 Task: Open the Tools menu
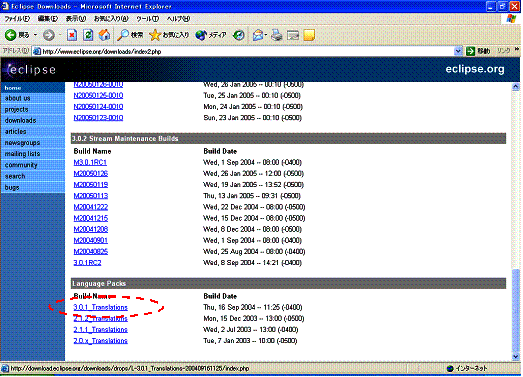click(x=147, y=19)
